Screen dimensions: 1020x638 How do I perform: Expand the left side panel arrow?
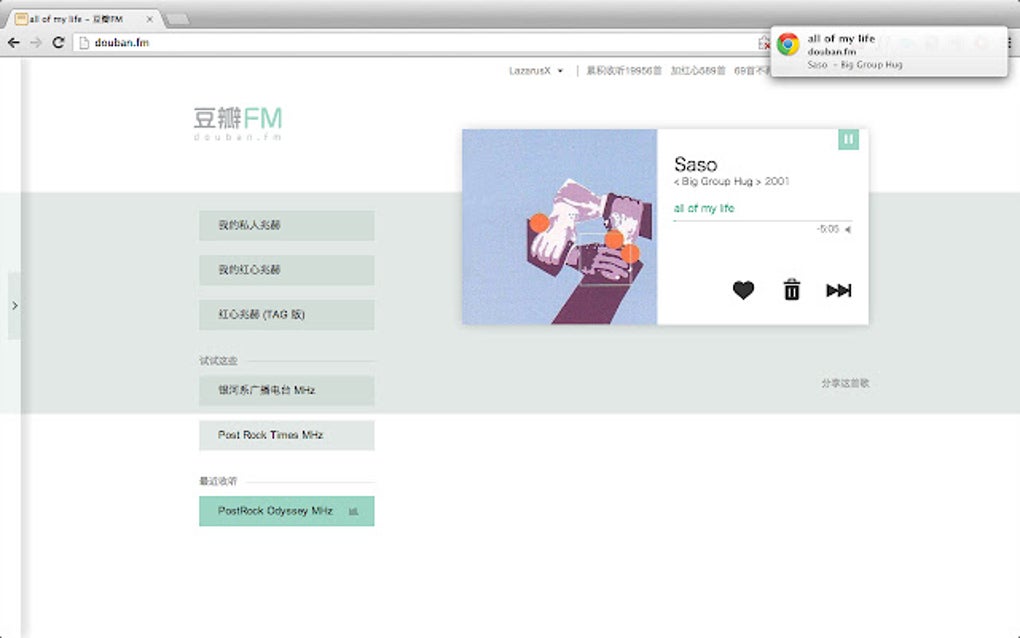(x=14, y=306)
